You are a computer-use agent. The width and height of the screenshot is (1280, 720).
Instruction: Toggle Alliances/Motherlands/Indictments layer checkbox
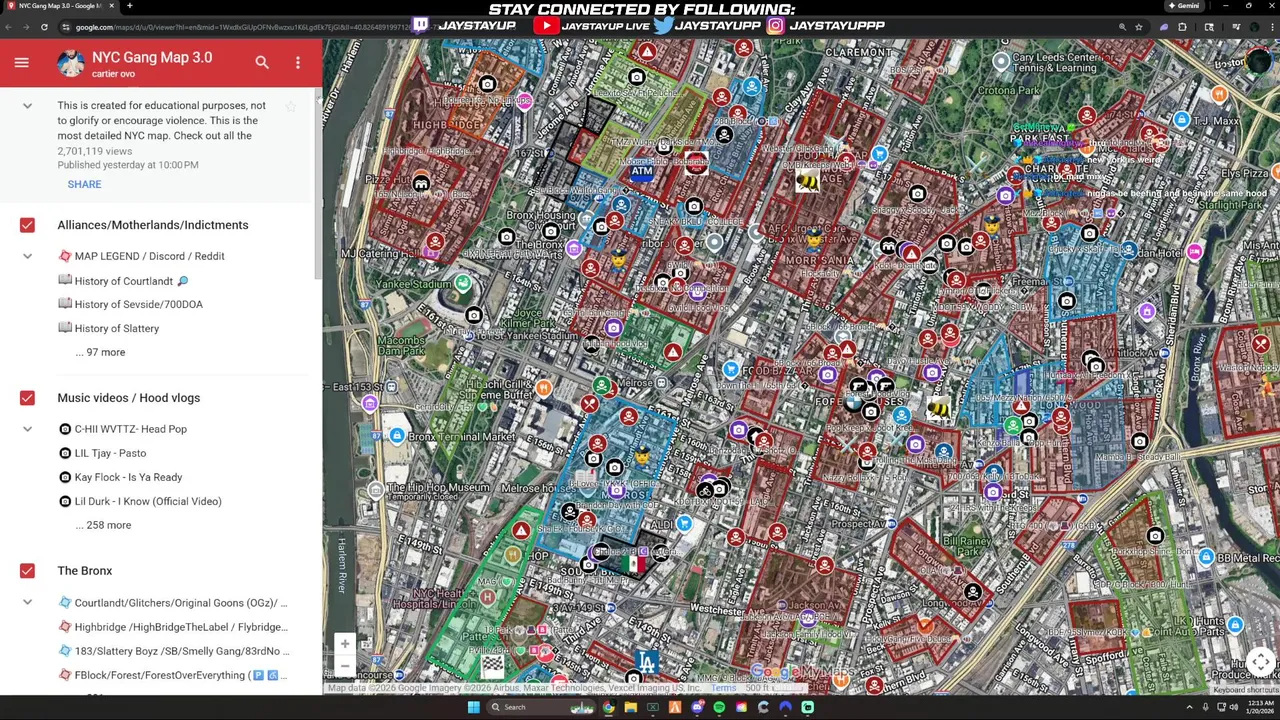click(x=27, y=225)
